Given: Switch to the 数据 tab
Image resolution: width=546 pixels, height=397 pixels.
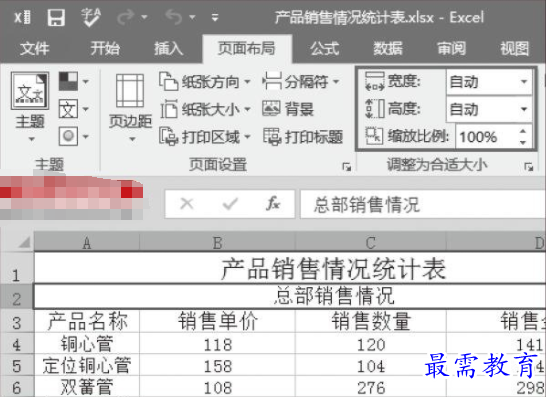Looking at the screenshot, I should tap(388, 48).
